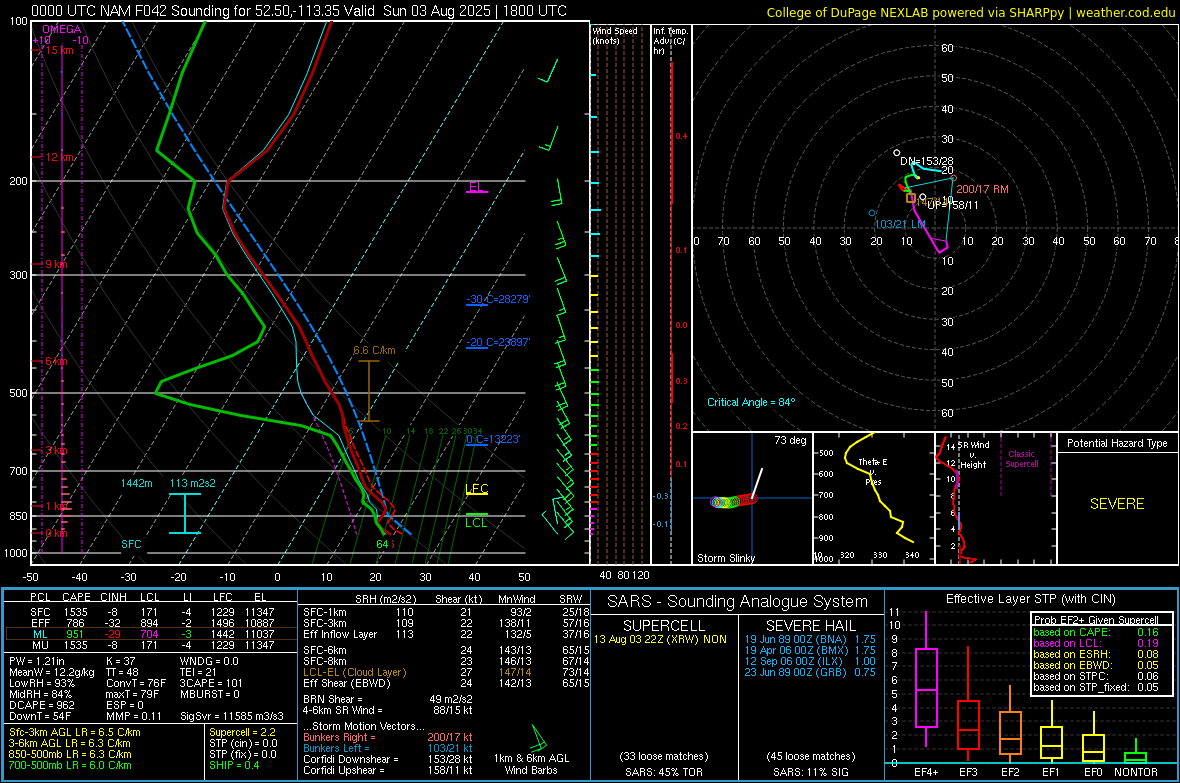Click the Sfc-3km AGL LR = 6.5 C/km line

(75, 732)
